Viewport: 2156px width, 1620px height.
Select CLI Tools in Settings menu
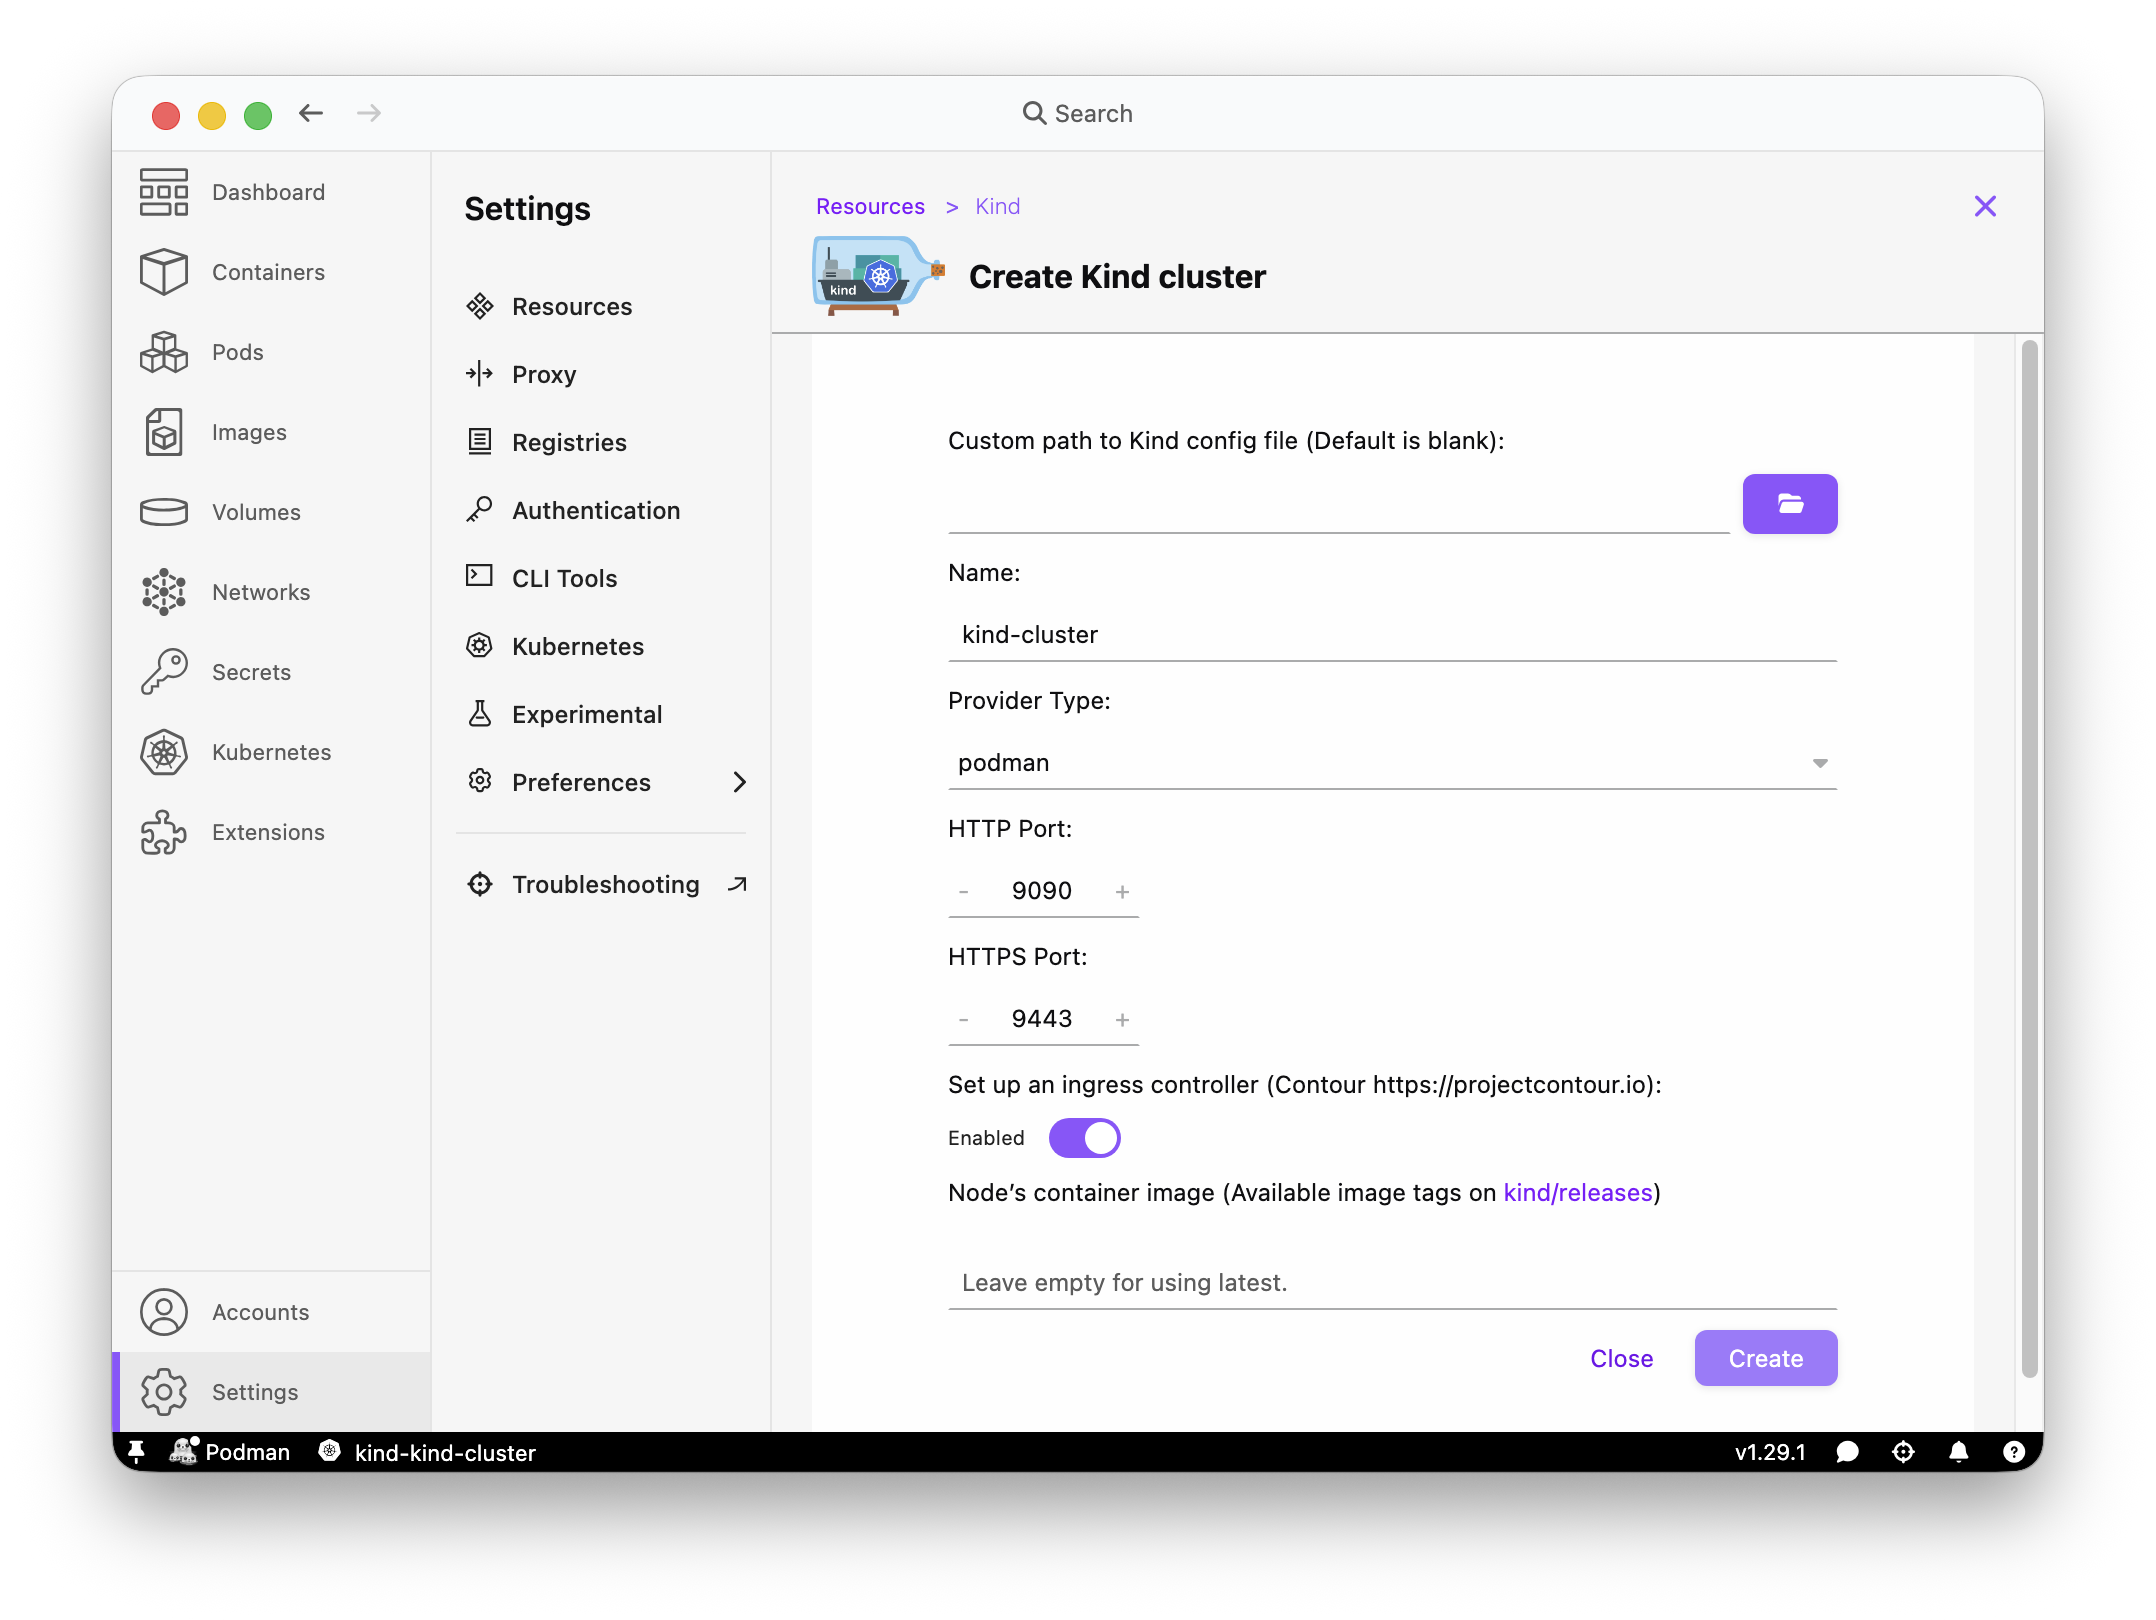601,578
